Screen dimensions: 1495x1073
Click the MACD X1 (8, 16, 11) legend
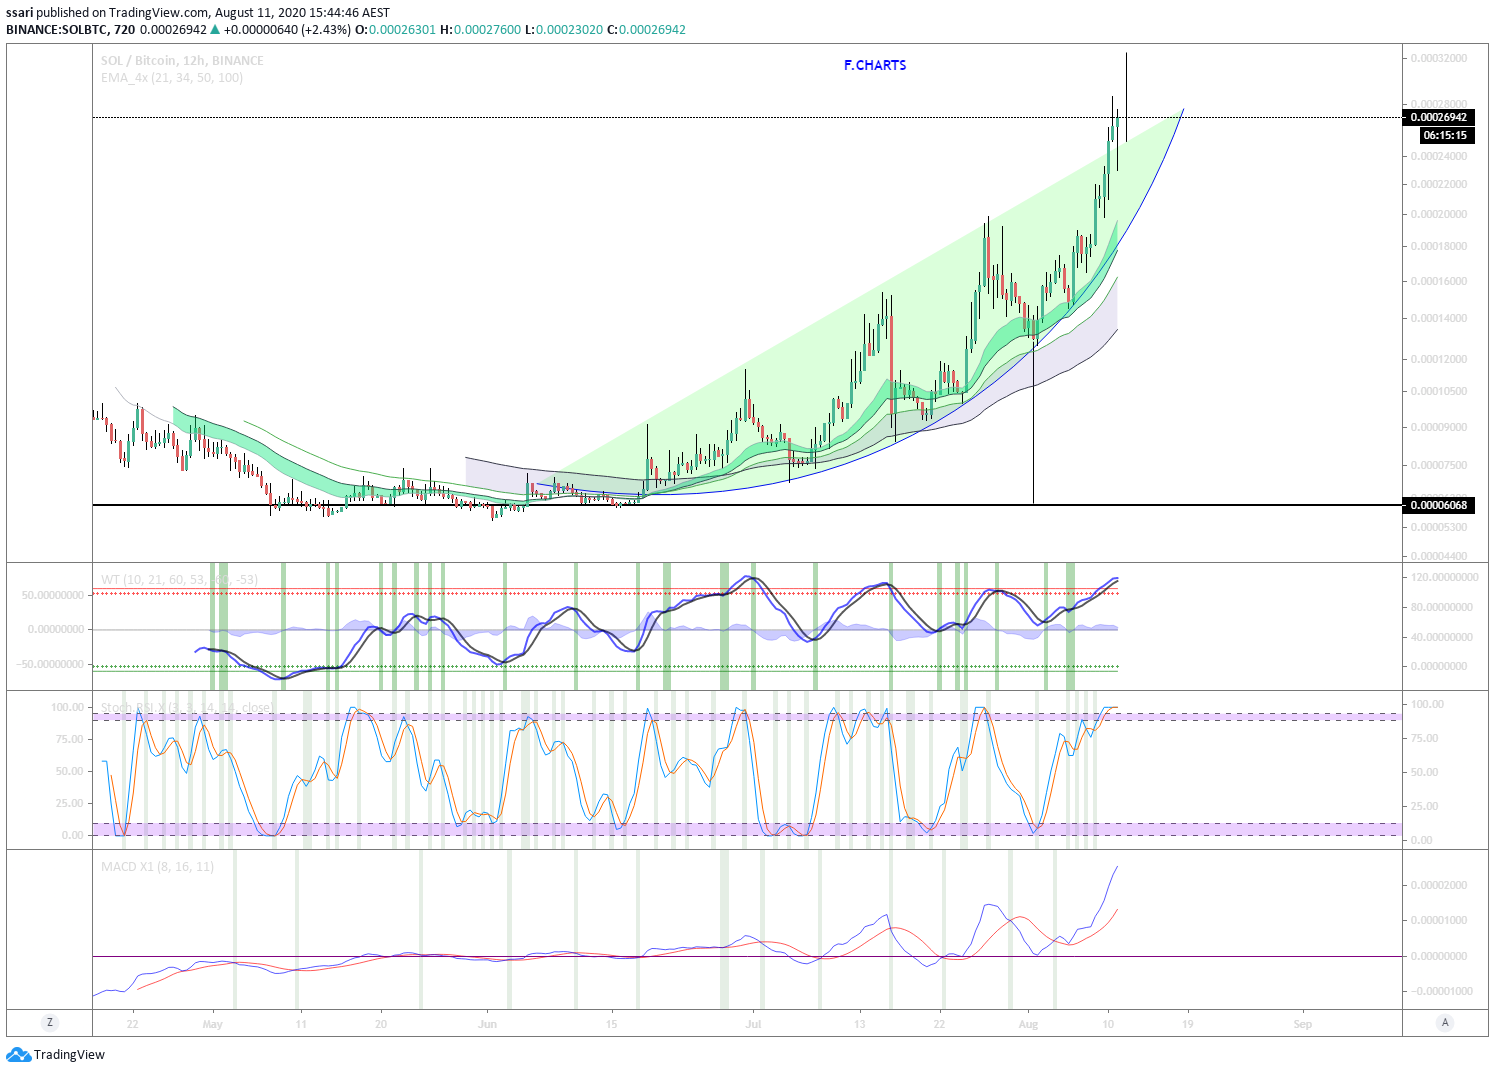157,866
